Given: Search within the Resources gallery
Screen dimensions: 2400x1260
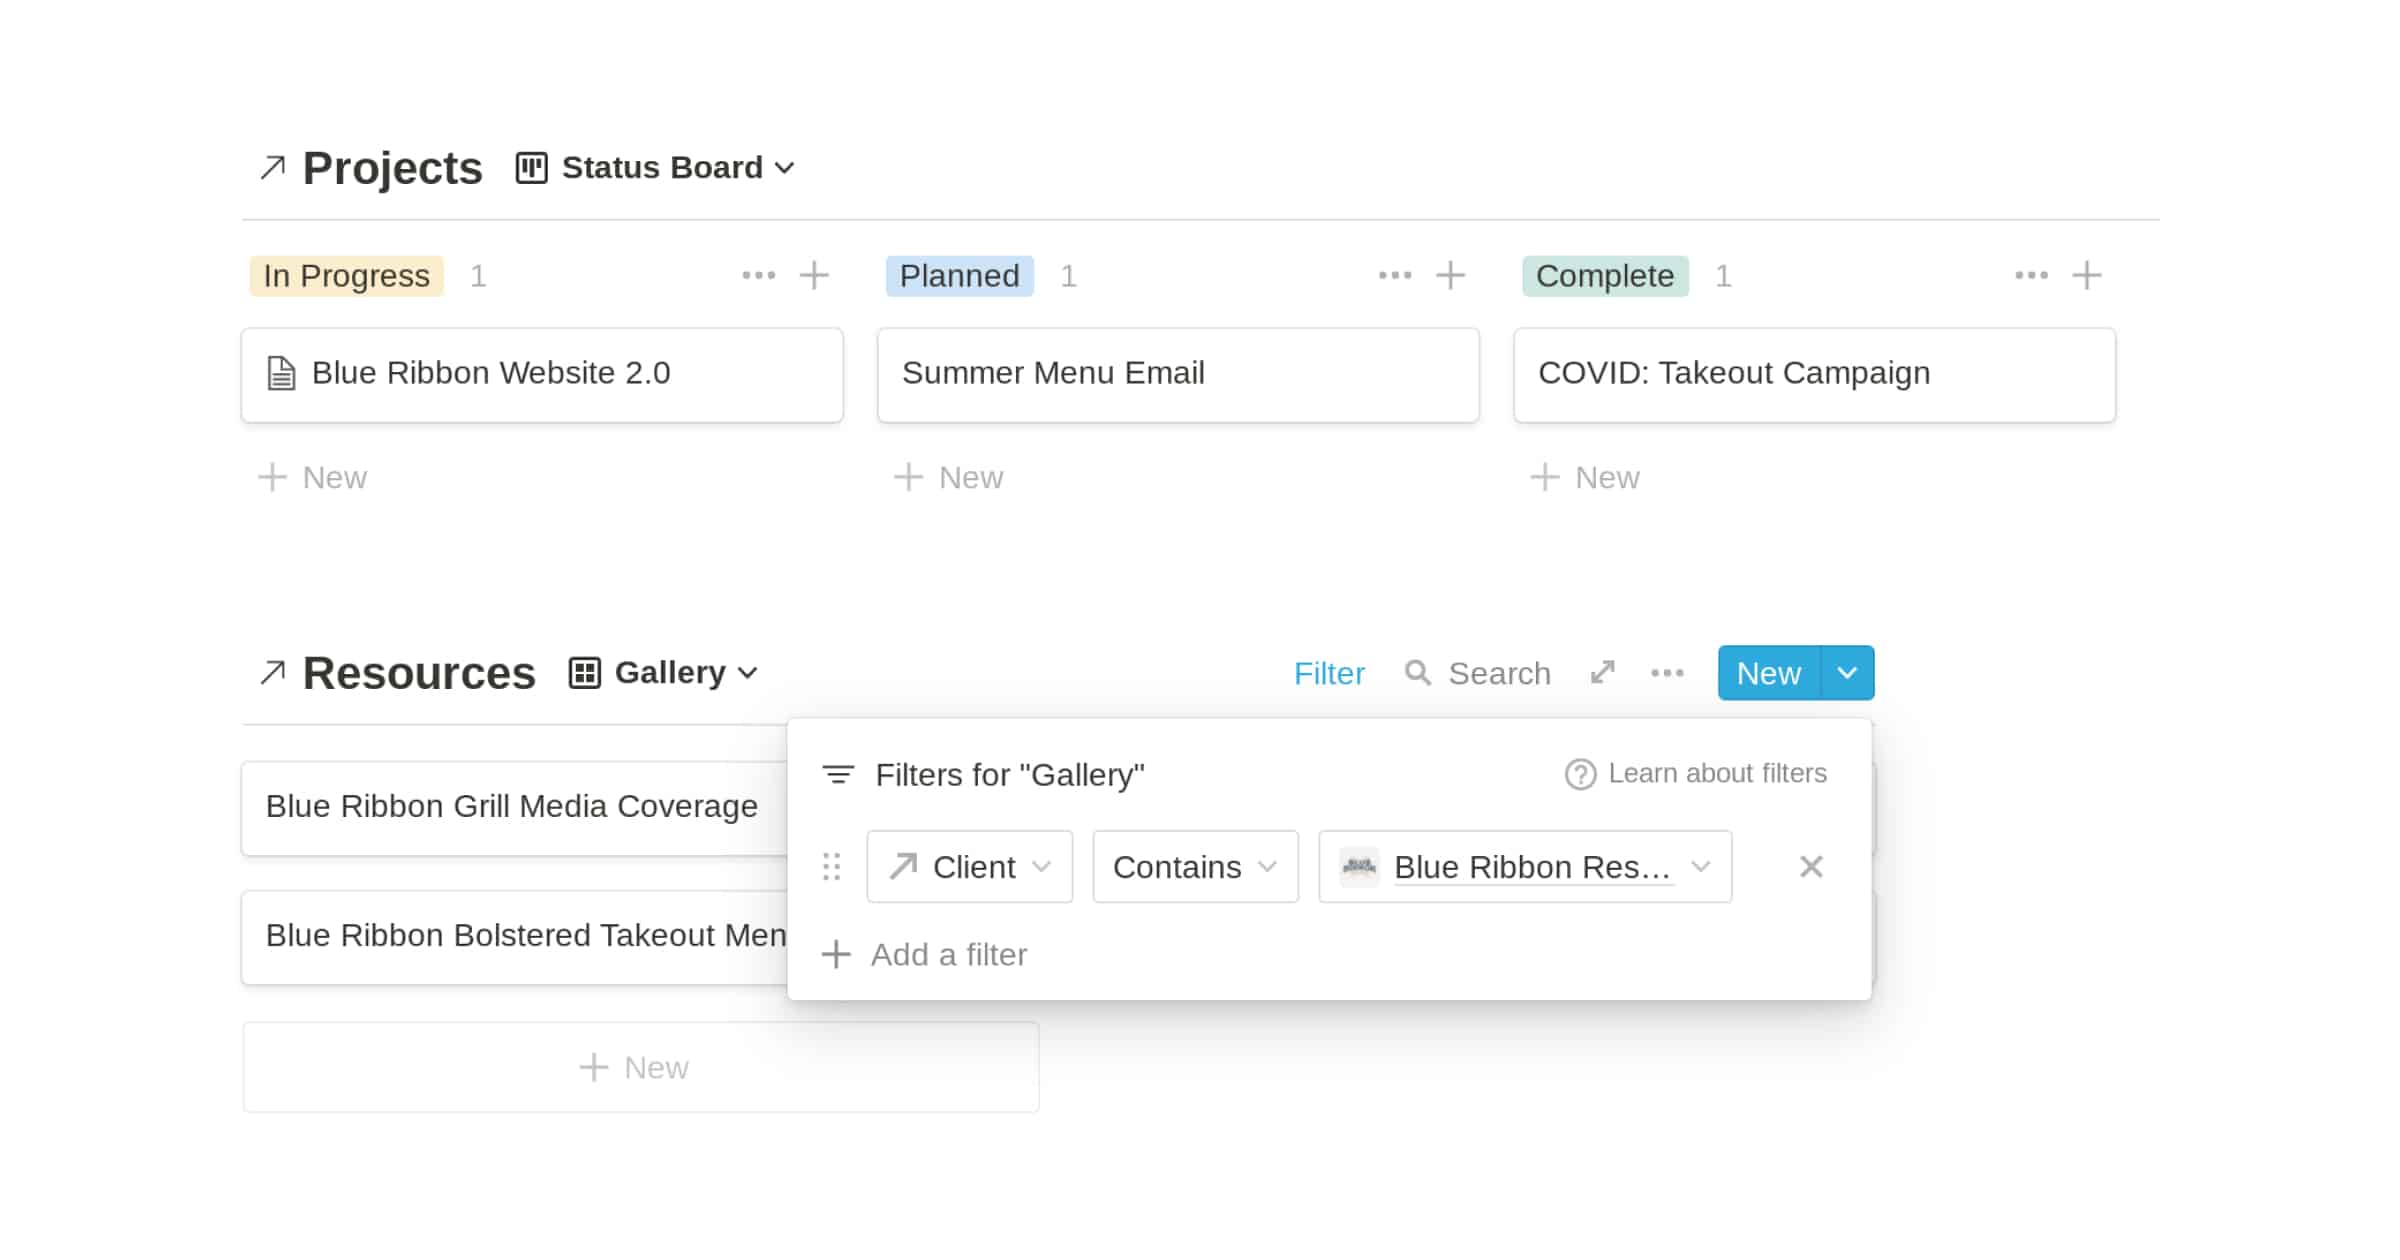Looking at the screenshot, I should pyautogui.click(x=1477, y=673).
